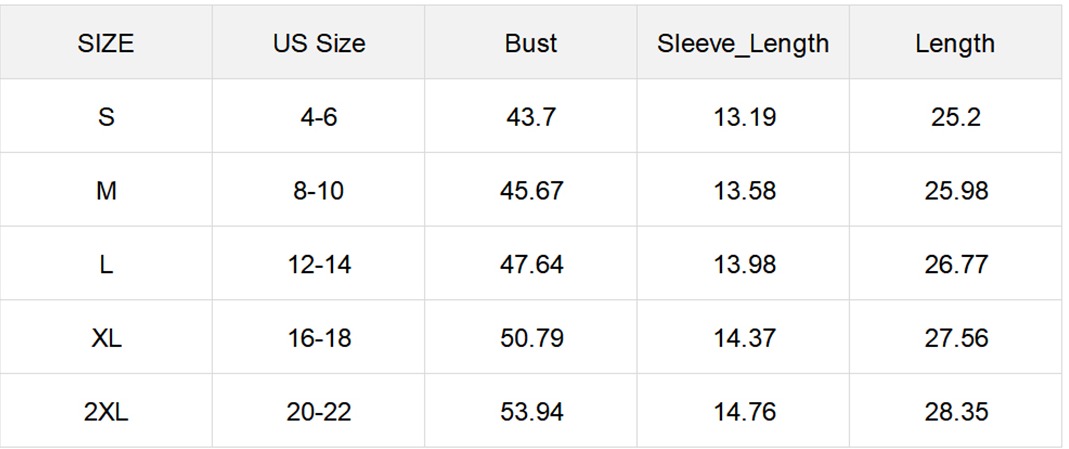Viewport: 1069px width, 449px height.
Task: Click the 43.7 bust value
Action: pyautogui.click(x=531, y=117)
